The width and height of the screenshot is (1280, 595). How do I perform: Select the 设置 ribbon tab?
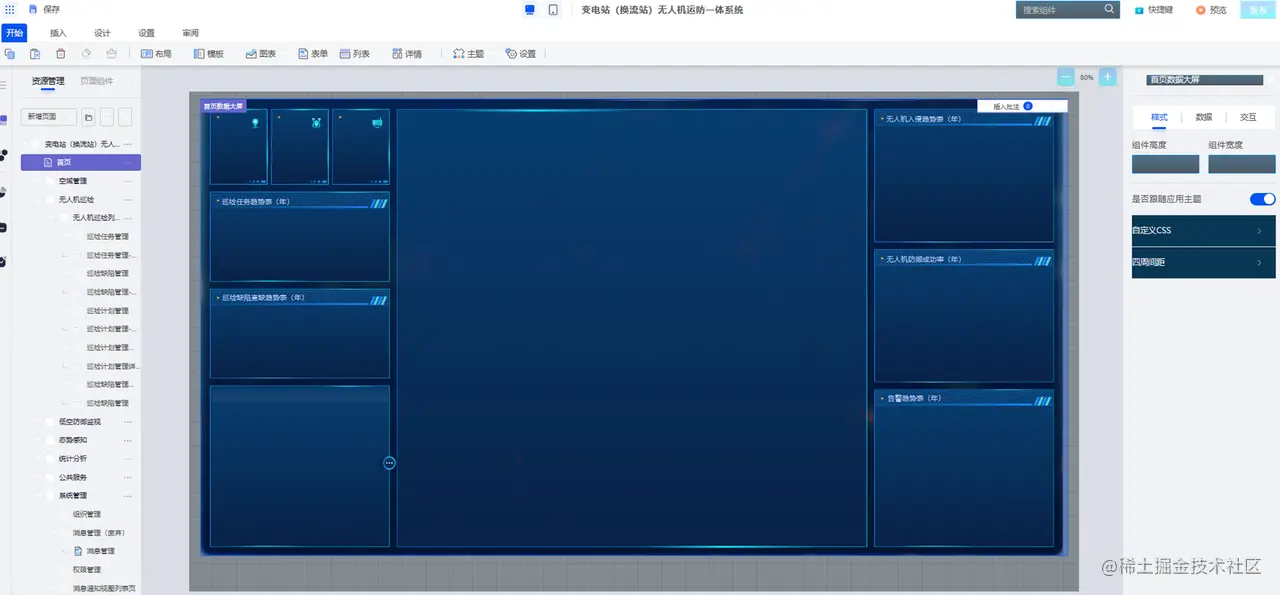[x=146, y=33]
